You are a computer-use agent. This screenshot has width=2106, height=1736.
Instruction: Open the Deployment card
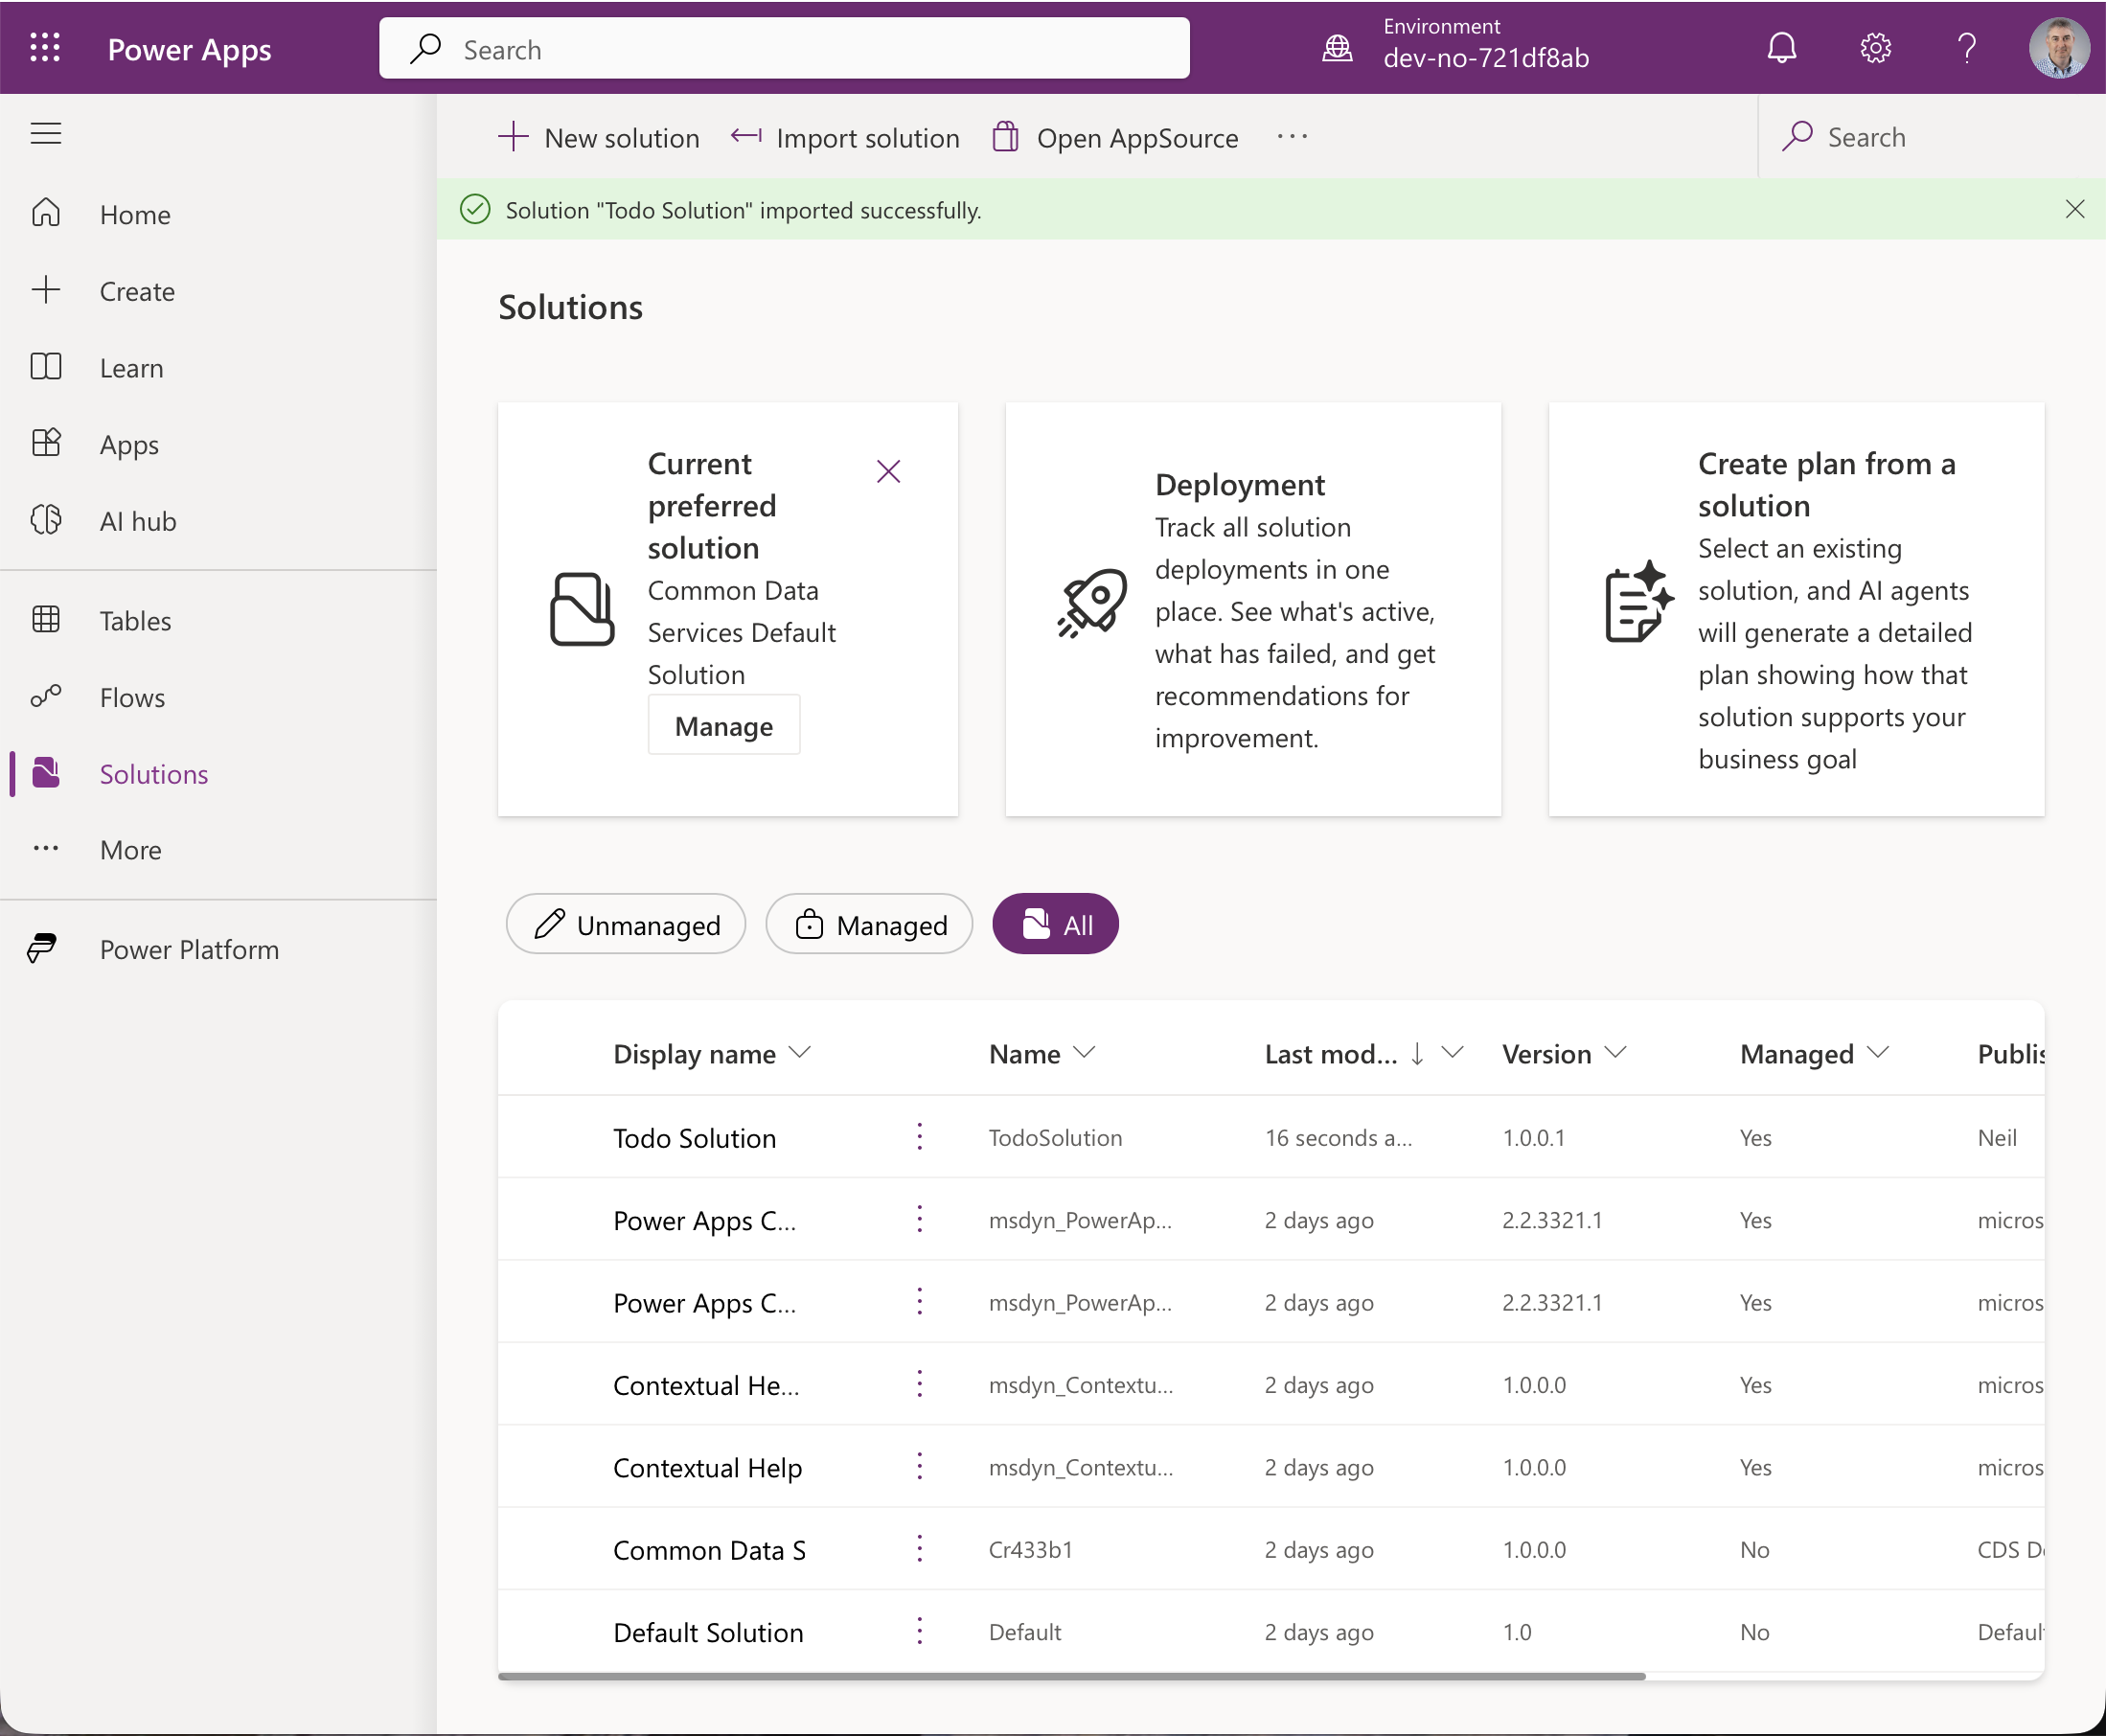tap(1253, 610)
